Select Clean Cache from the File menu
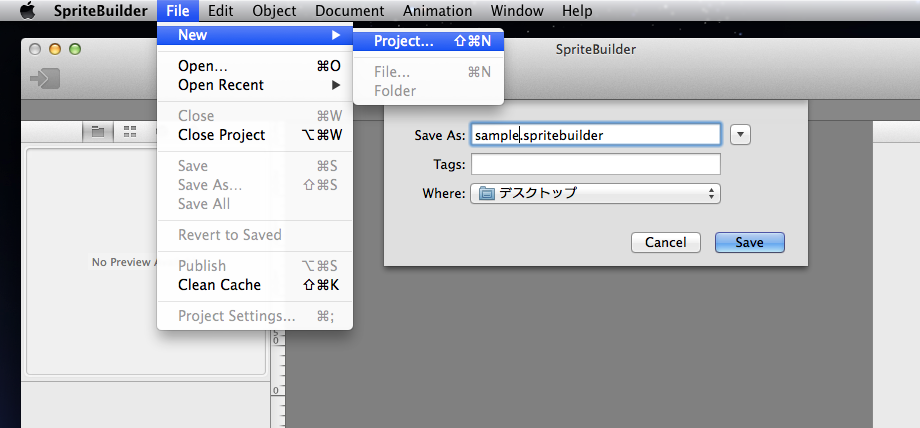This screenshot has width=920, height=428. pos(255,285)
